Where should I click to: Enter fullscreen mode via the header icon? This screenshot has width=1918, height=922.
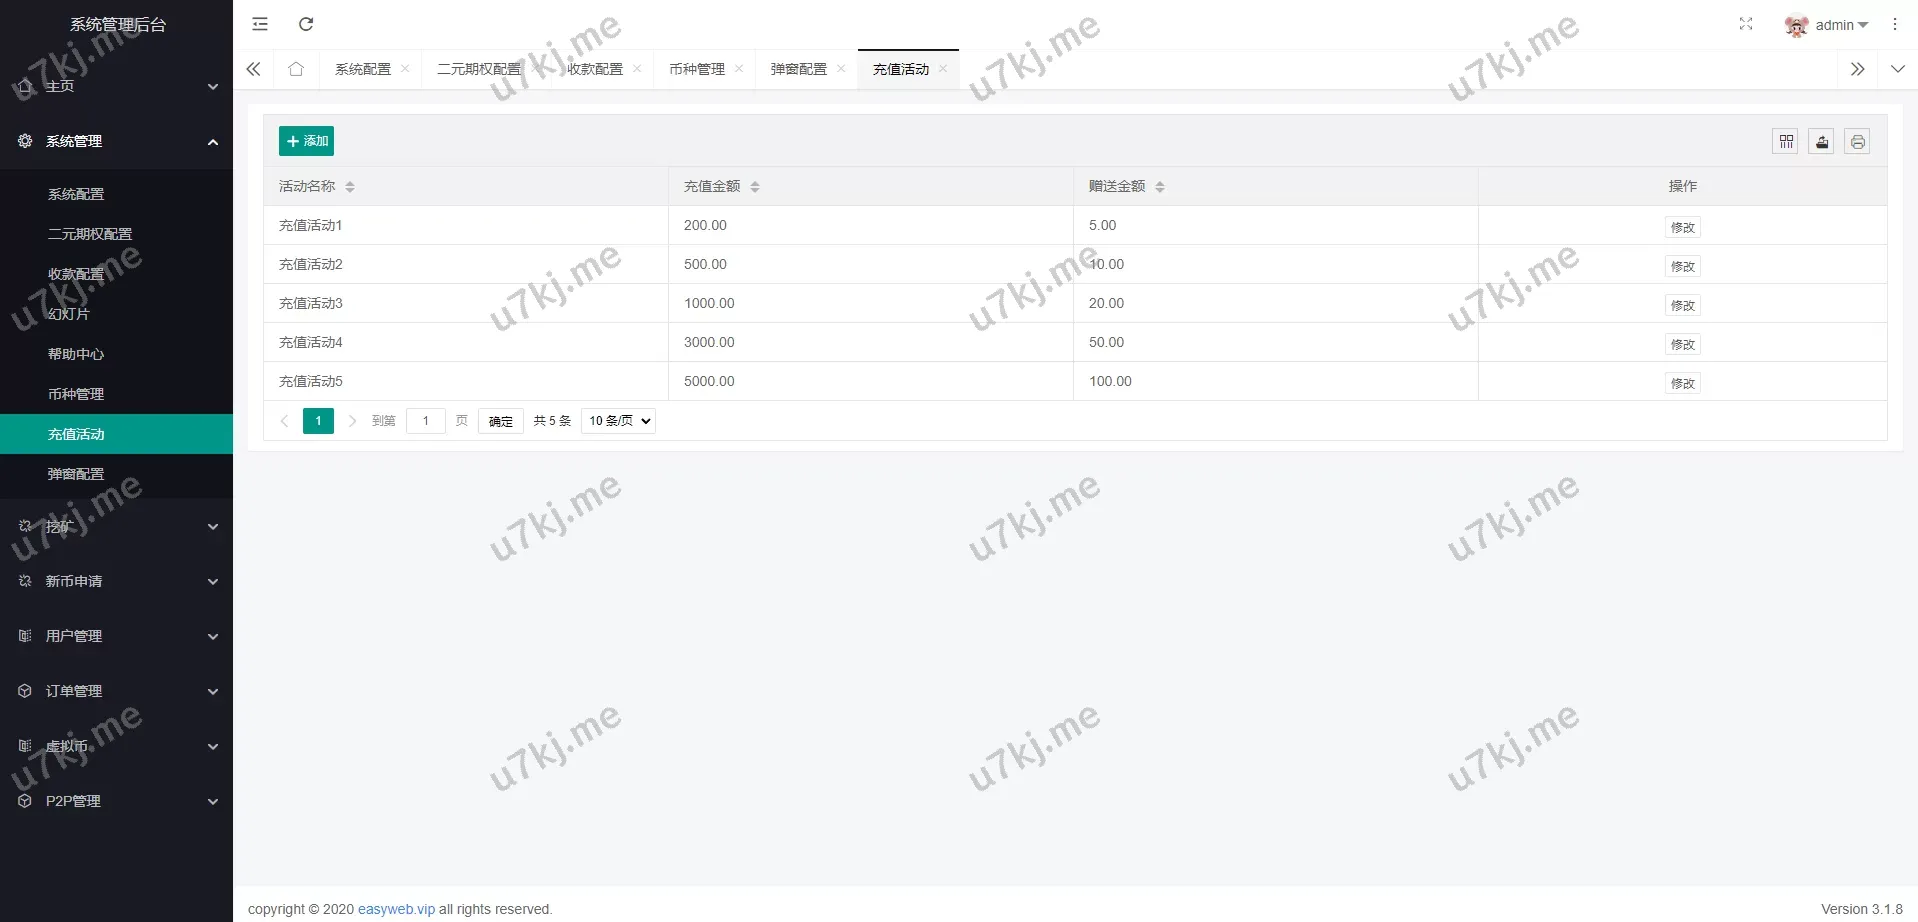pos(1745,24)
